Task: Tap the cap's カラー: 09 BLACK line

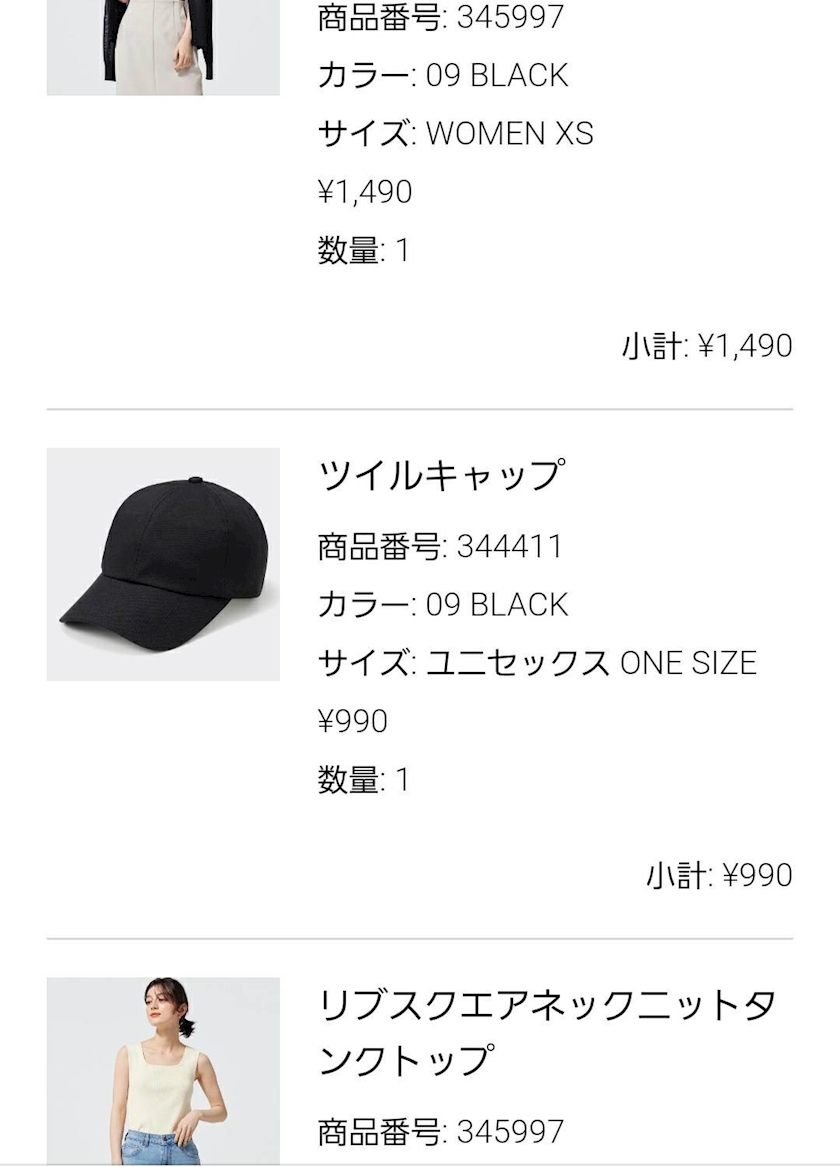Action: pyautogui.click(x=442, y=605)
